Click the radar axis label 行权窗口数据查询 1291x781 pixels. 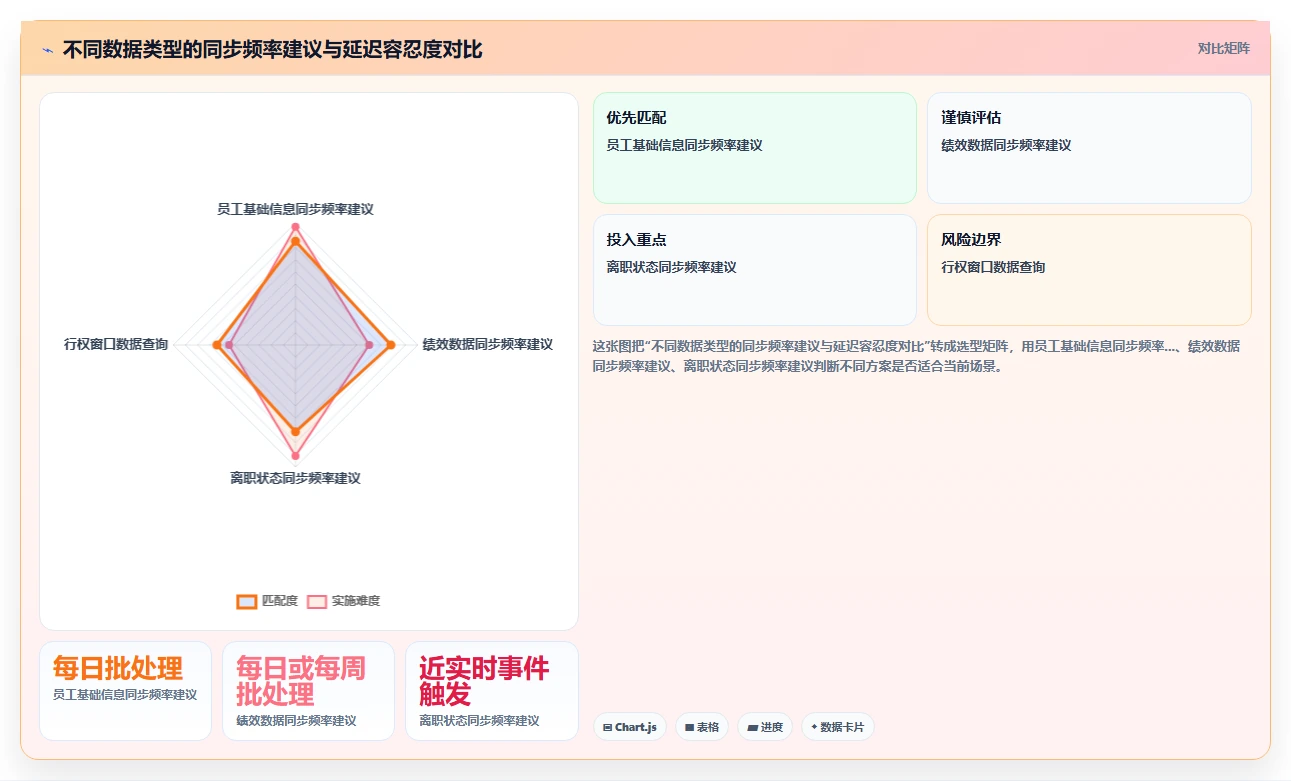(116, 344)
